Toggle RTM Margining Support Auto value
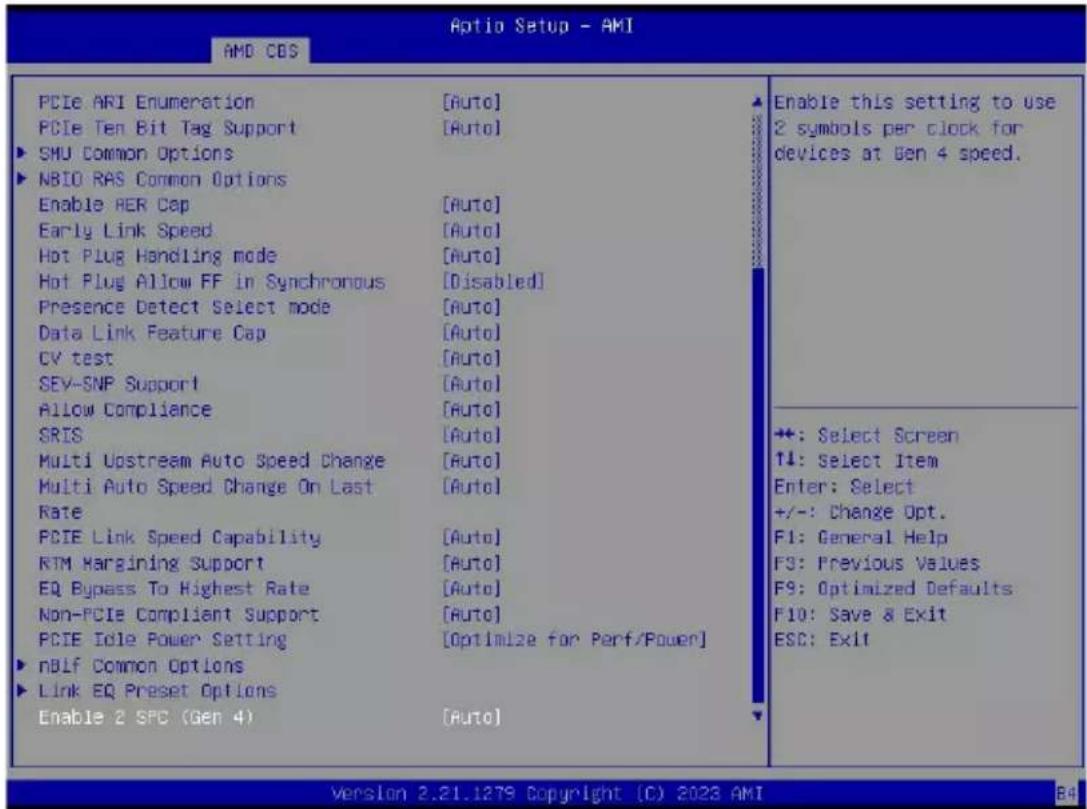 [471, 563]
